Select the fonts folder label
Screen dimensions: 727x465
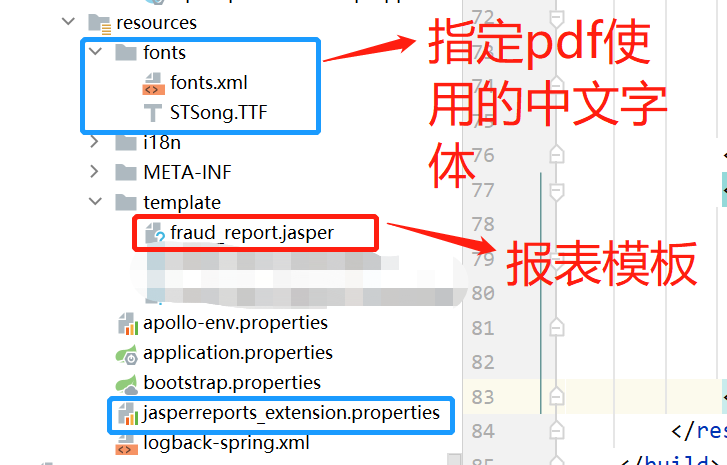165,52
